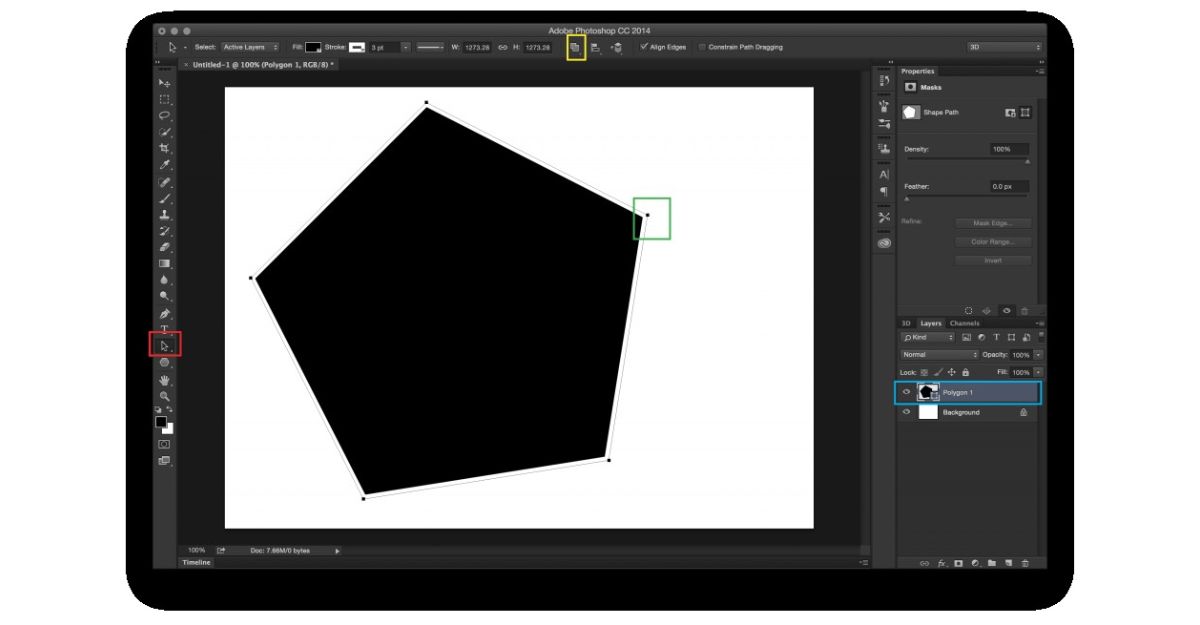Screen dimensions: 1200x625
Task: Select the Layers tab
Action: pos(931,323)
